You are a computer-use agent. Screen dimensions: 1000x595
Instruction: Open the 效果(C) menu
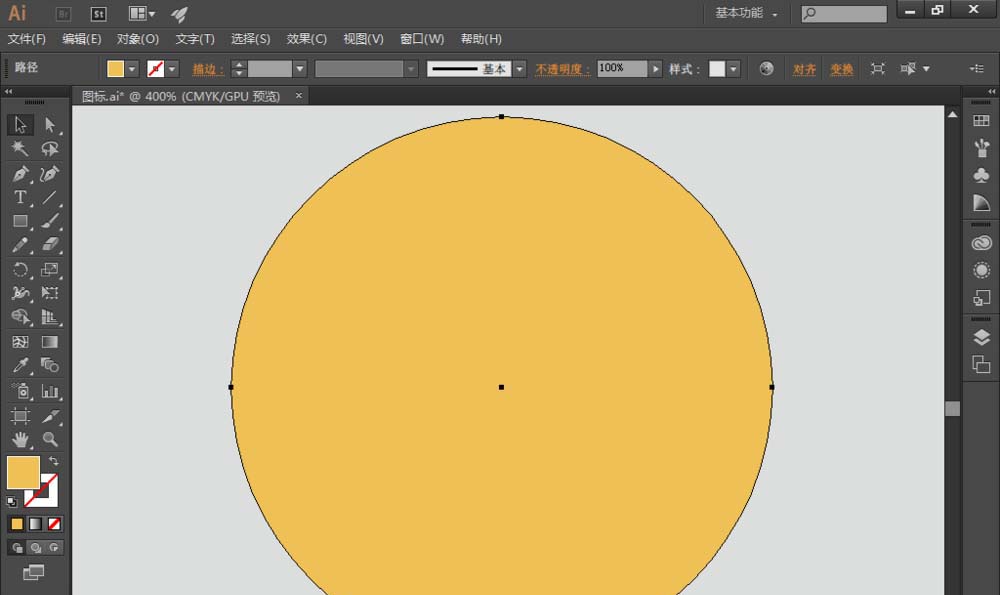(307, 39)
